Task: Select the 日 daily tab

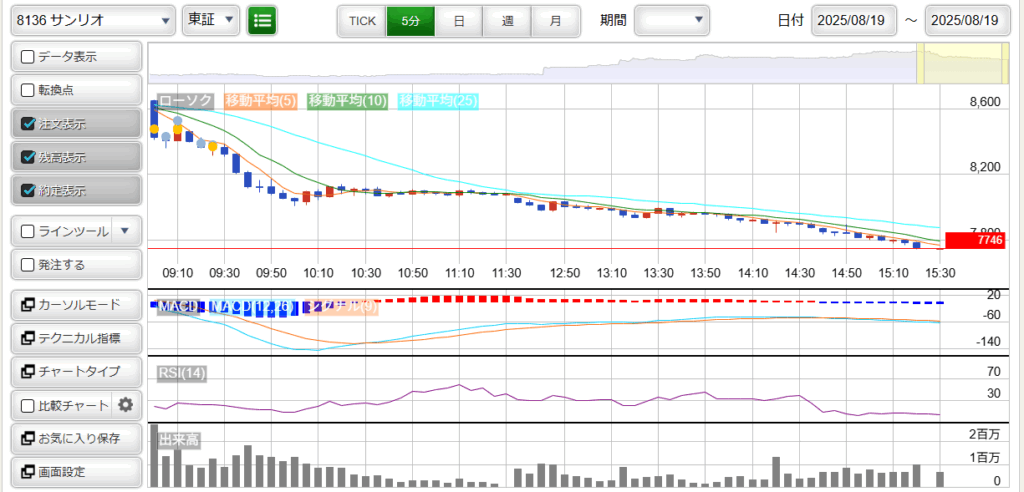Action: coord(459,21)
